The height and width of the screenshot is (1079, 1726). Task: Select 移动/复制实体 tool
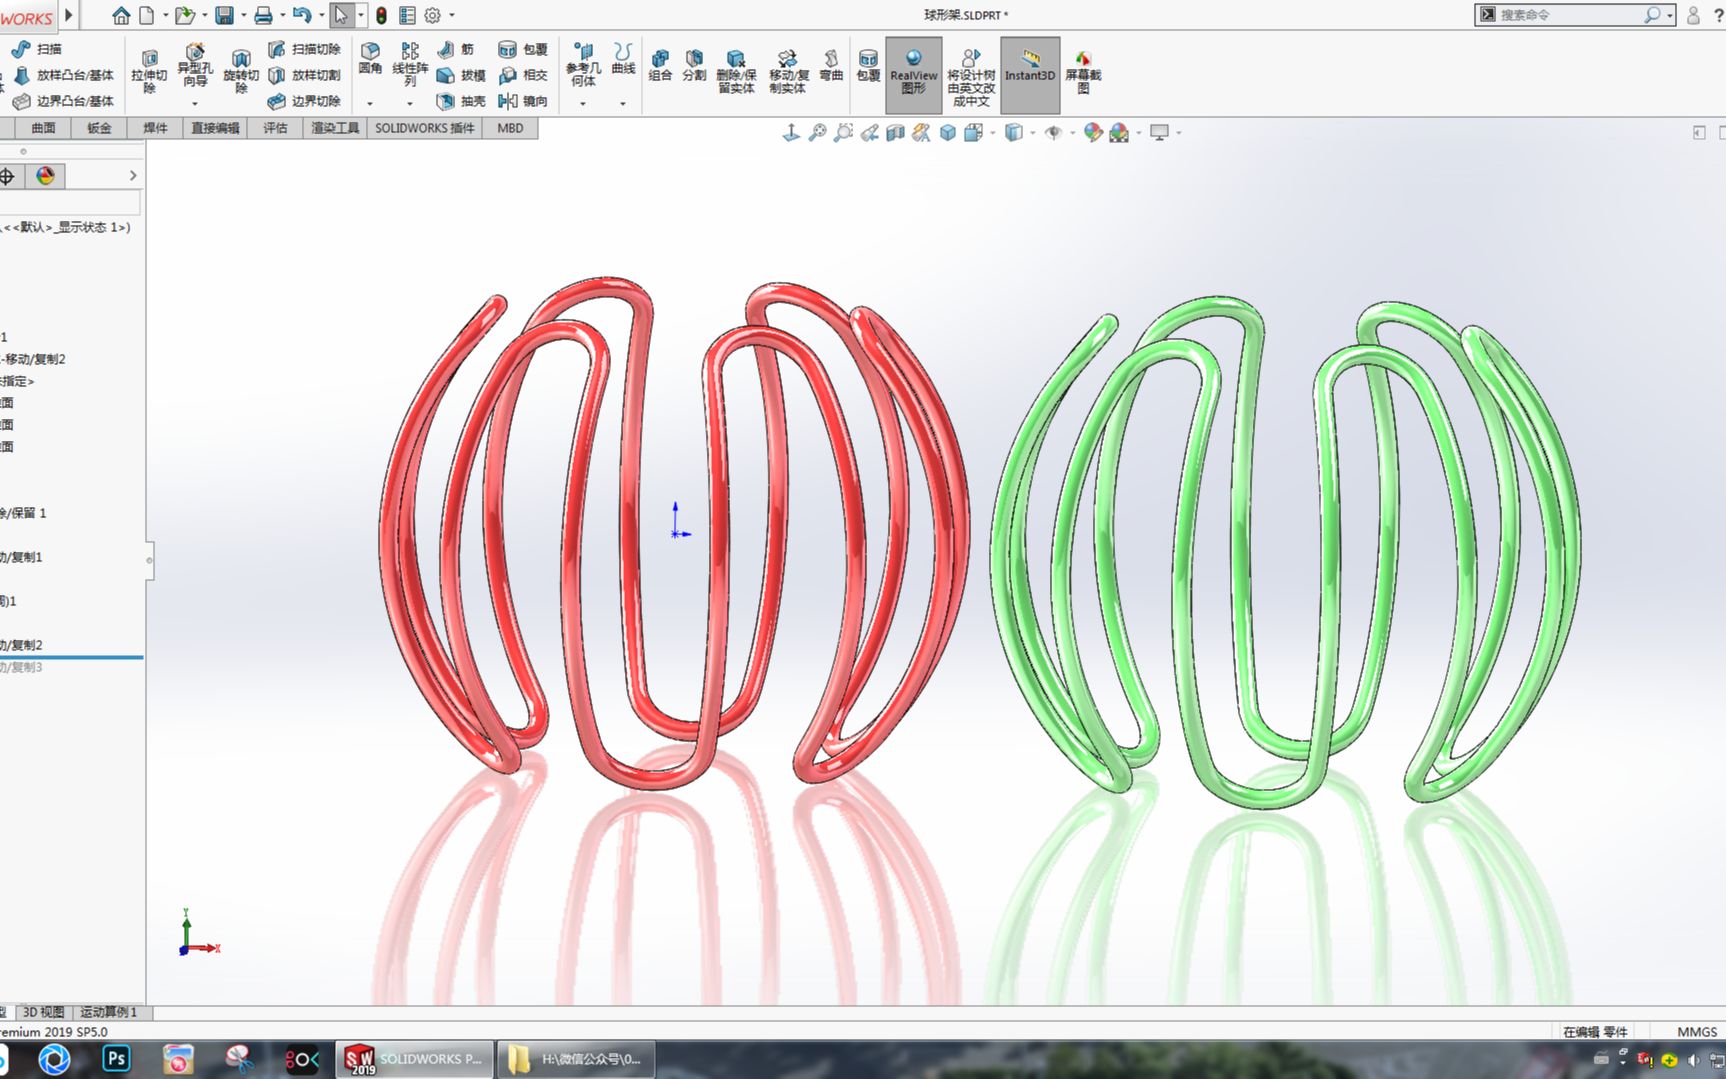(x=788, y=71)
